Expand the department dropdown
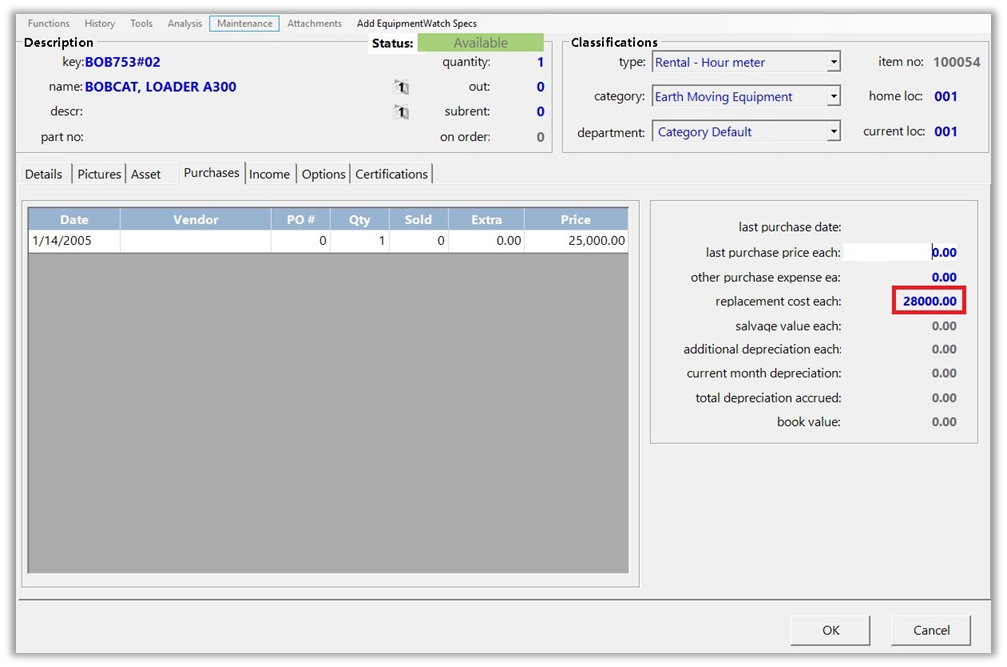Image resolution: width=1007 pixels, height=667 pixels. [x=833, y=132]
